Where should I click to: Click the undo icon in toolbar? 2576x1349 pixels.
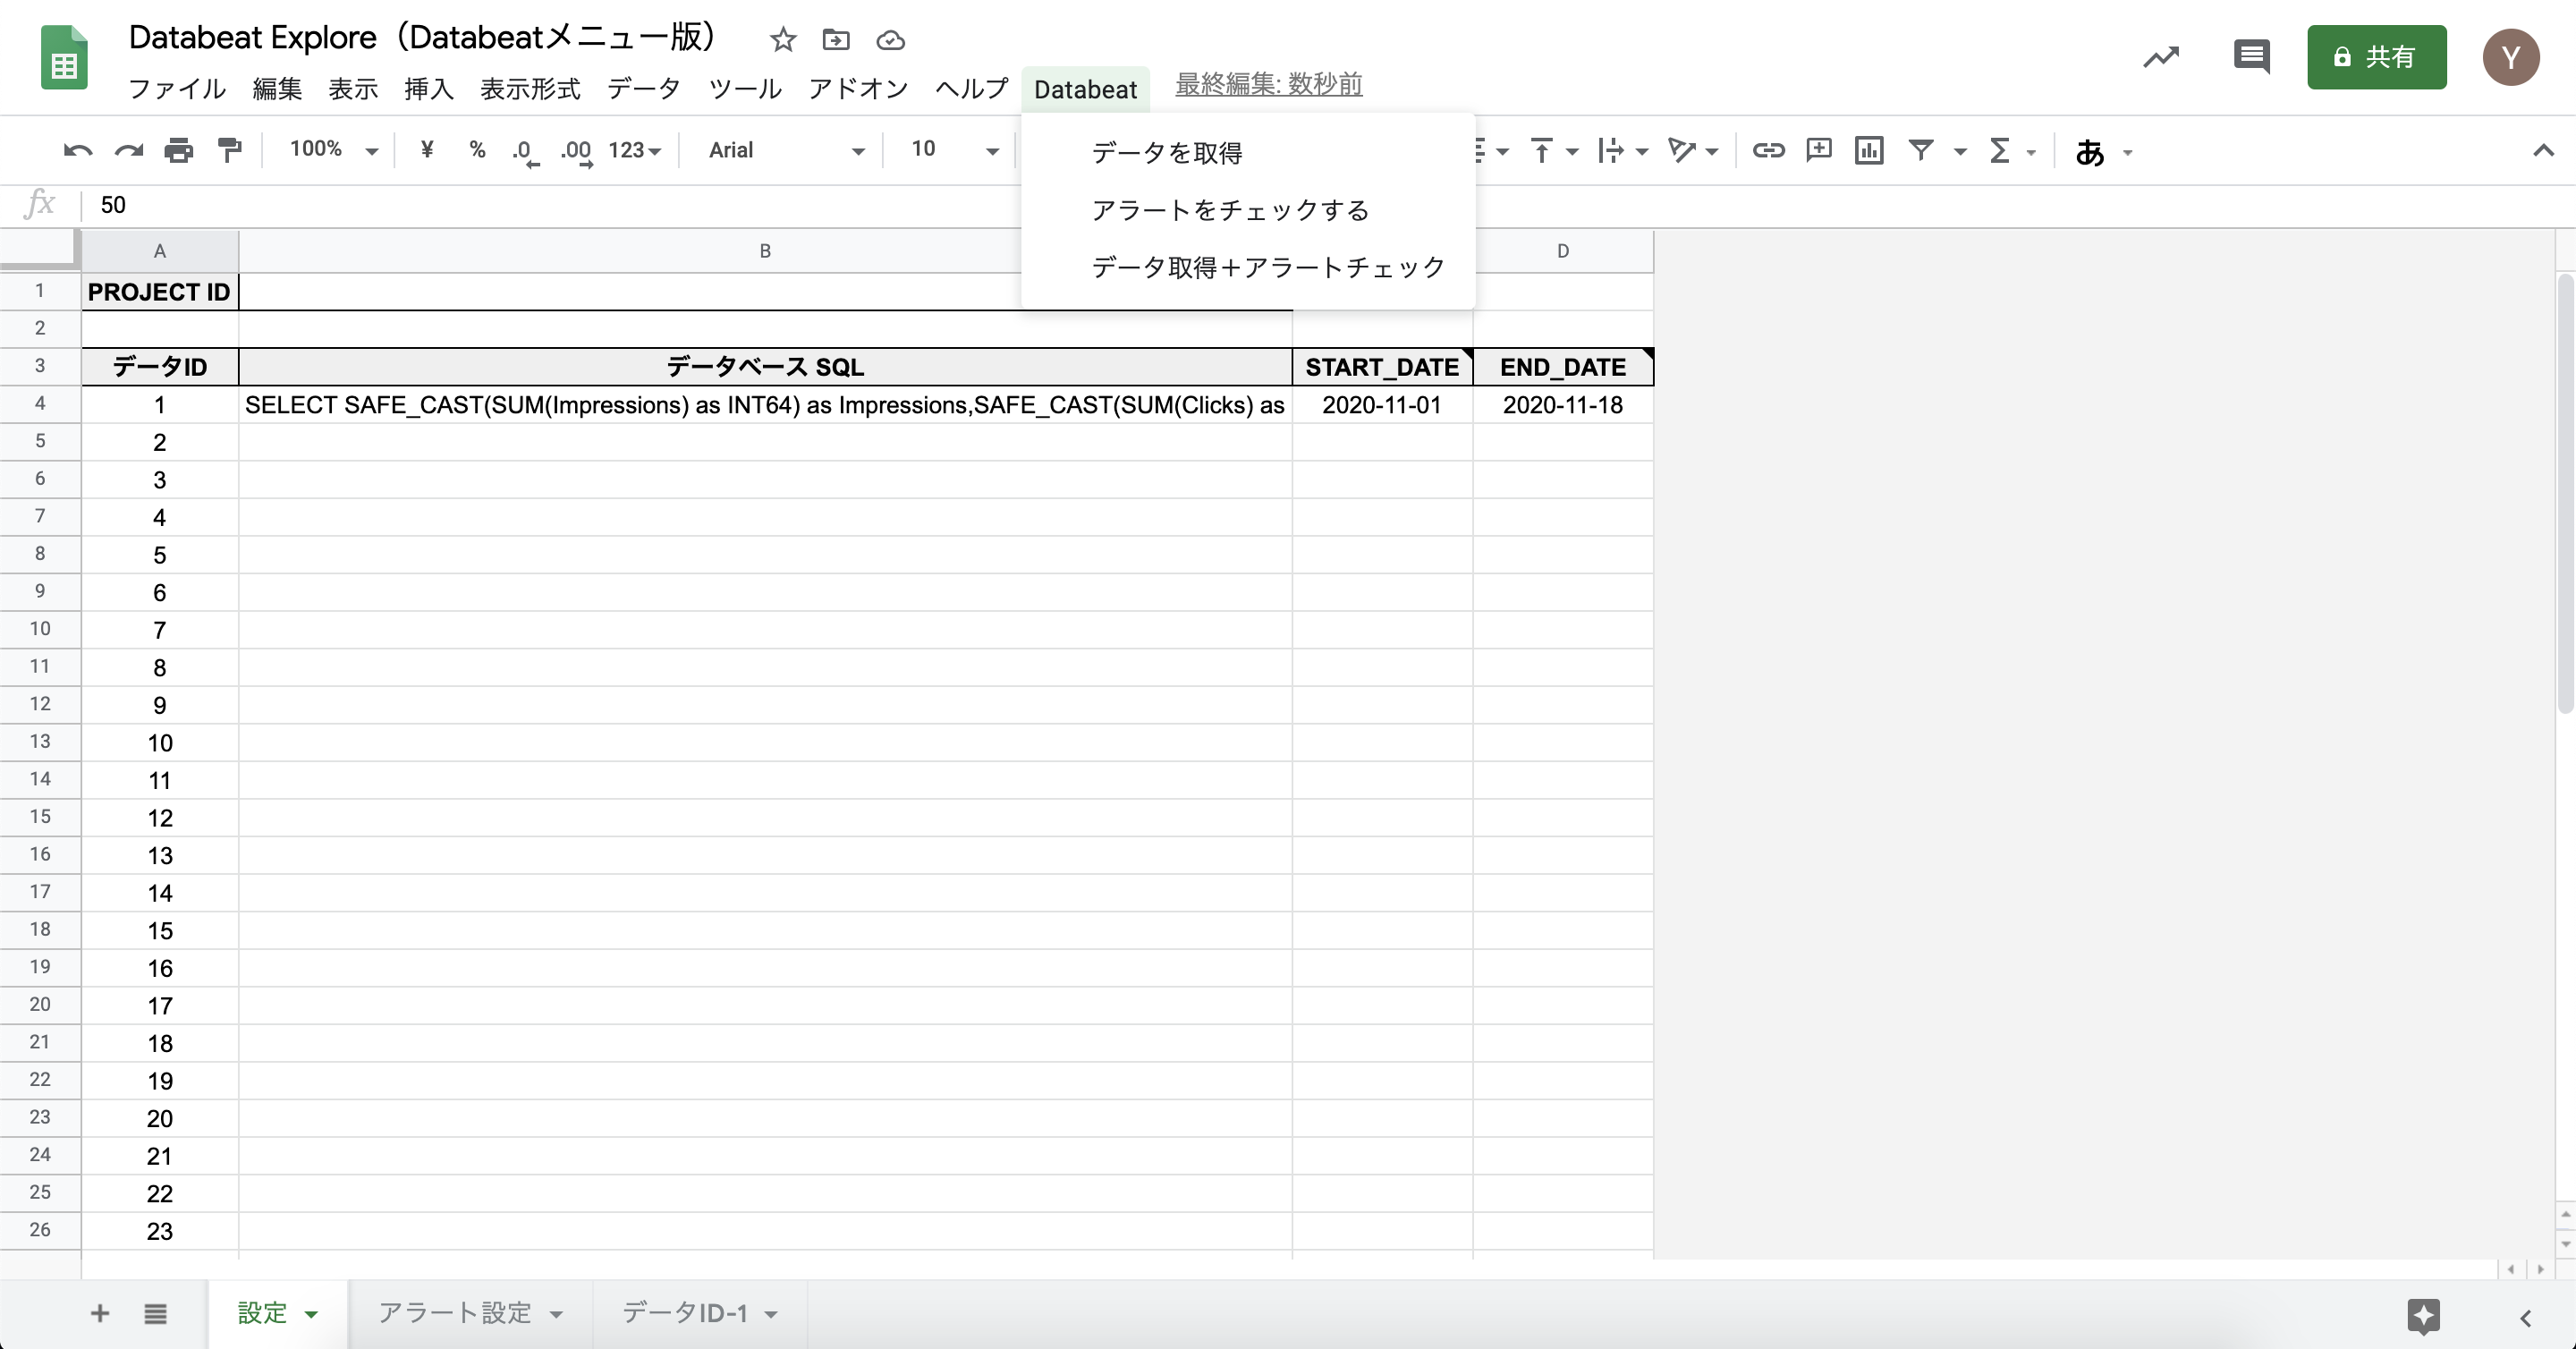pyautogui.click(x=77, y=151)
